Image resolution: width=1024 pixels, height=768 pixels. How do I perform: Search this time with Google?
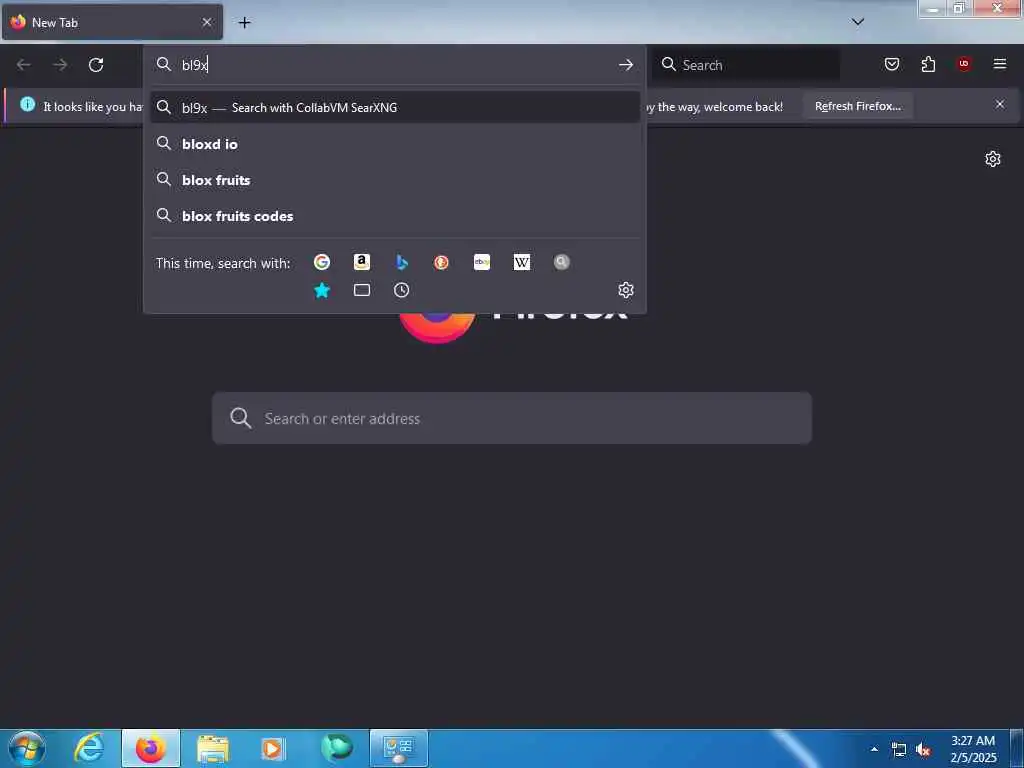point(321,262)
